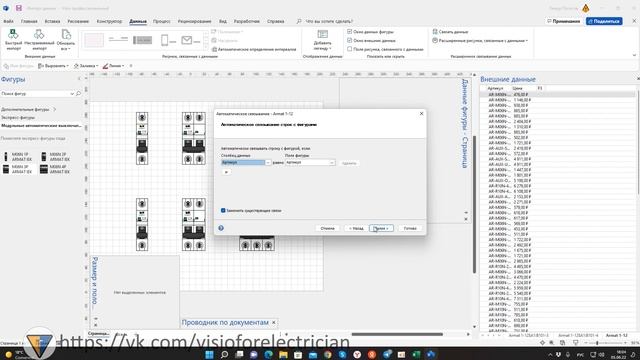Screen dimensions: 640x360
Task: Select the Страница-1 page tab
Action: 98,334
